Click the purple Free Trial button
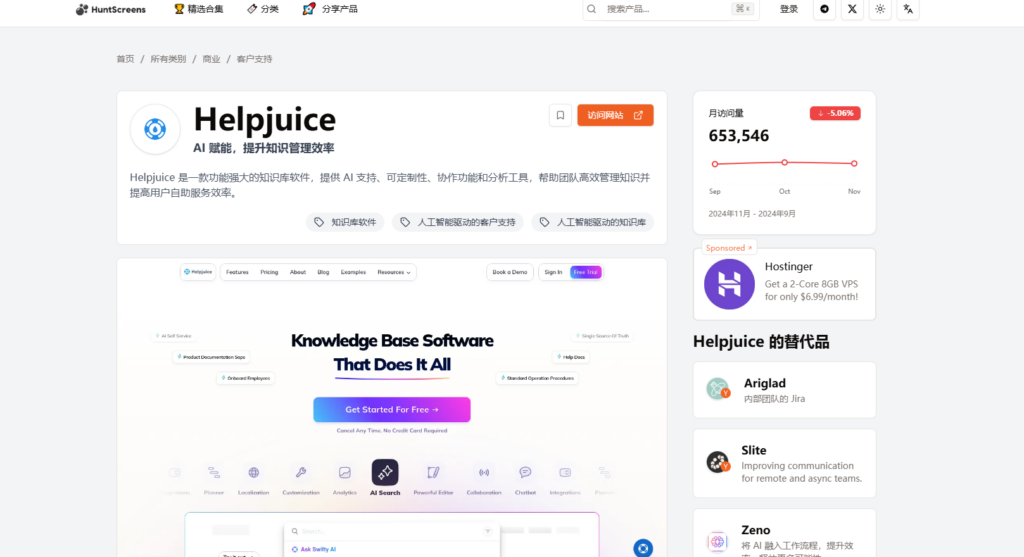 586,272
